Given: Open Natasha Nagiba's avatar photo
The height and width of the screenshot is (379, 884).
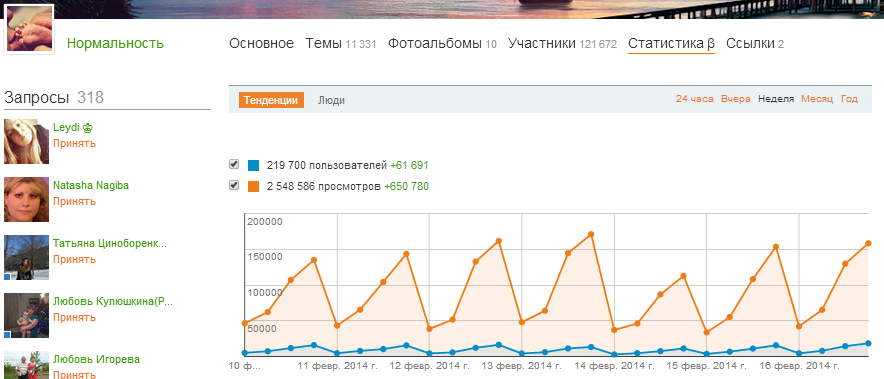Looking at the screenshot, I should click(26, 200).
